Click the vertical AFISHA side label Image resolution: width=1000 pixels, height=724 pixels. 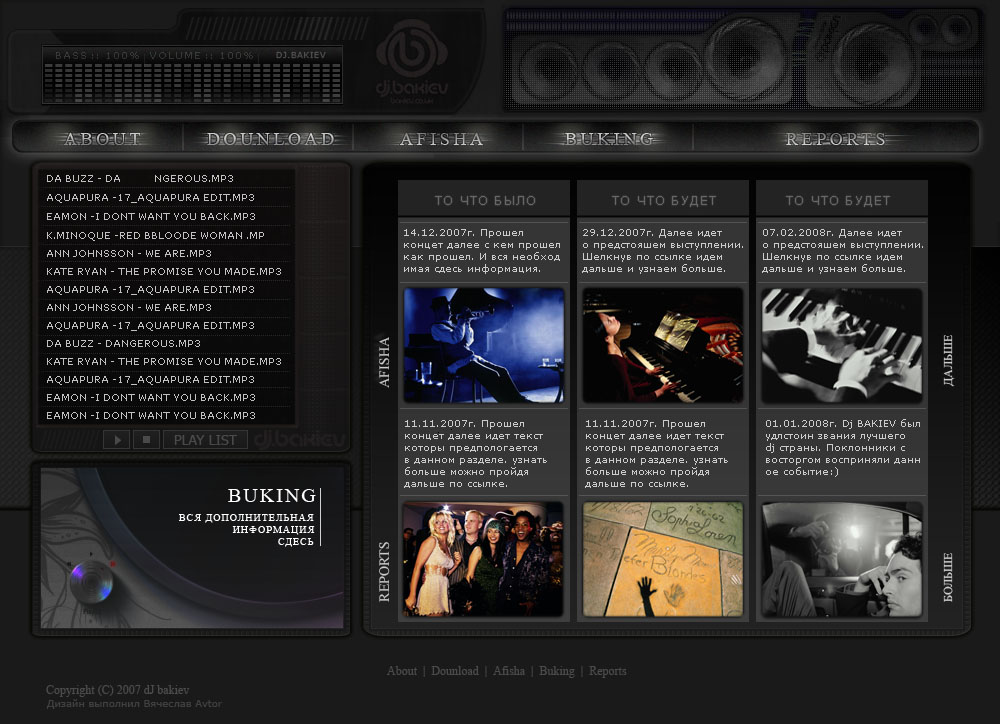[384, 362]
